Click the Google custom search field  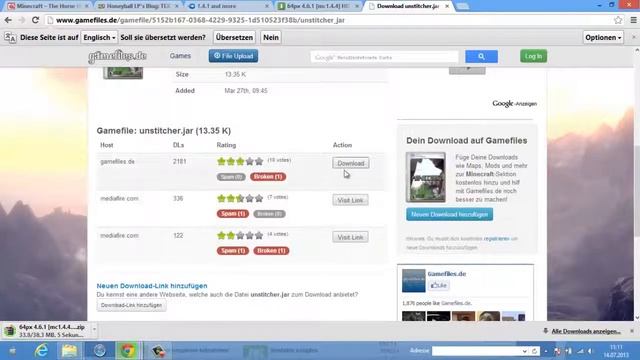[384, 57]
